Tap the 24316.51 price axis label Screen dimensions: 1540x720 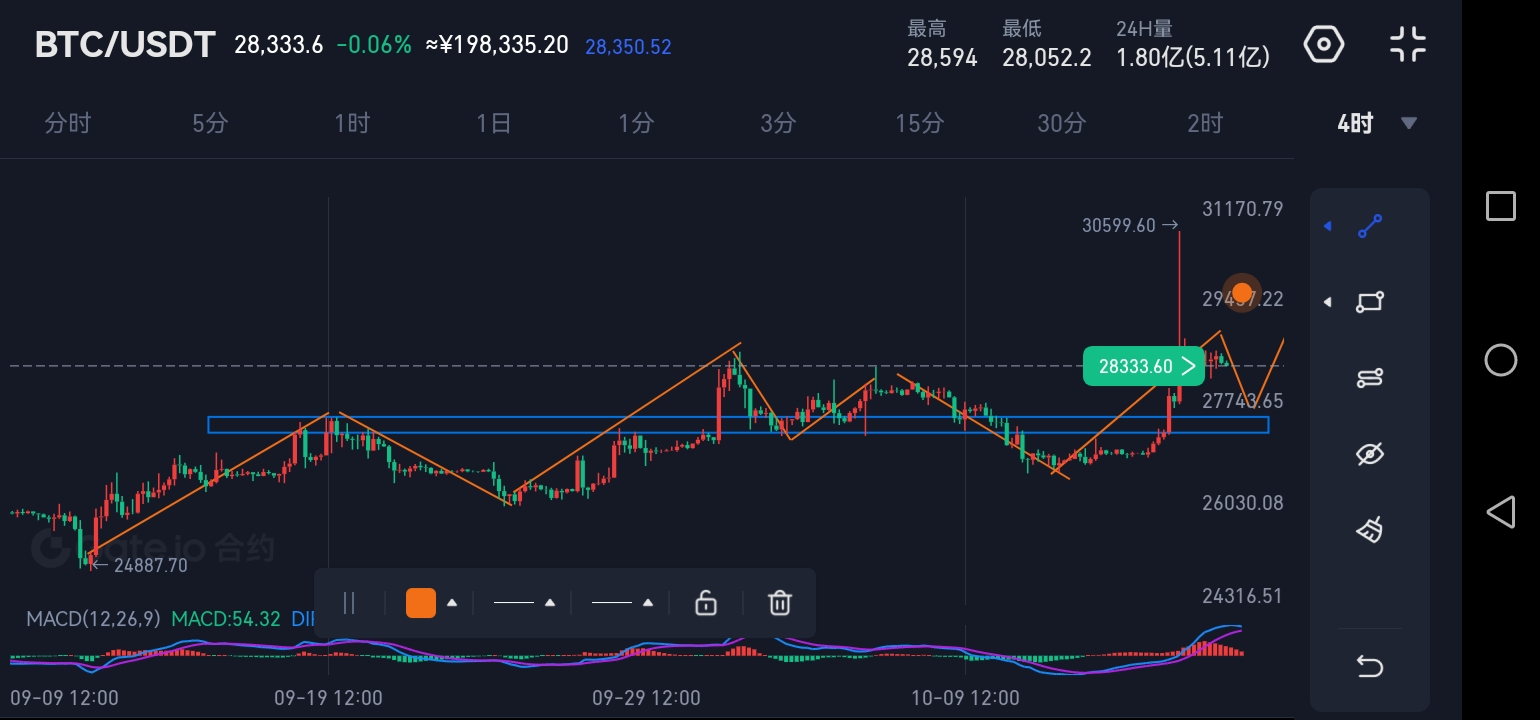coord(1243,596)
